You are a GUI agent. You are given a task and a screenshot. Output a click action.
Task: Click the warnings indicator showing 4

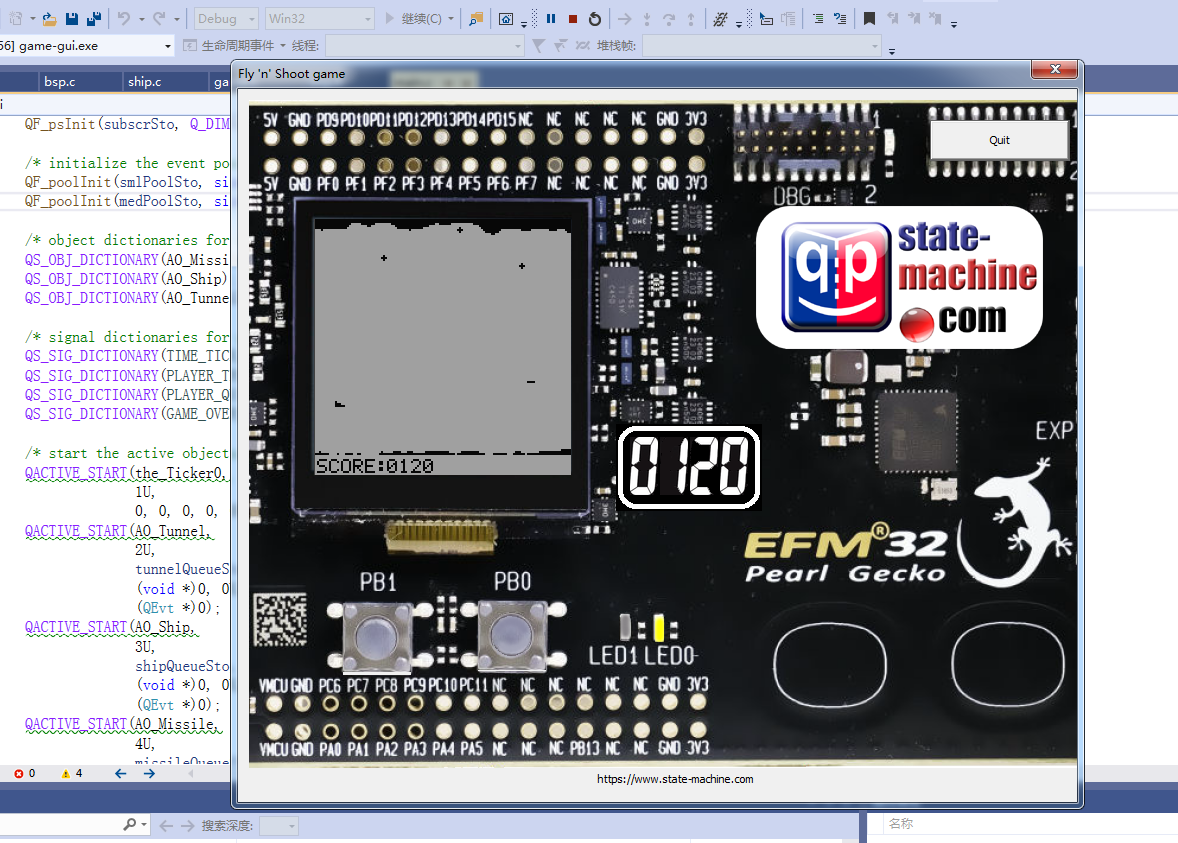pos(72,773)
